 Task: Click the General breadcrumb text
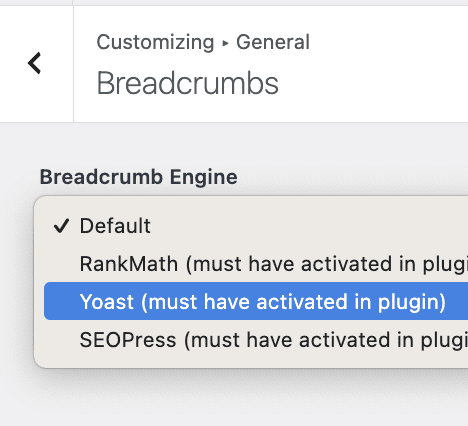(x=273, y=42)
